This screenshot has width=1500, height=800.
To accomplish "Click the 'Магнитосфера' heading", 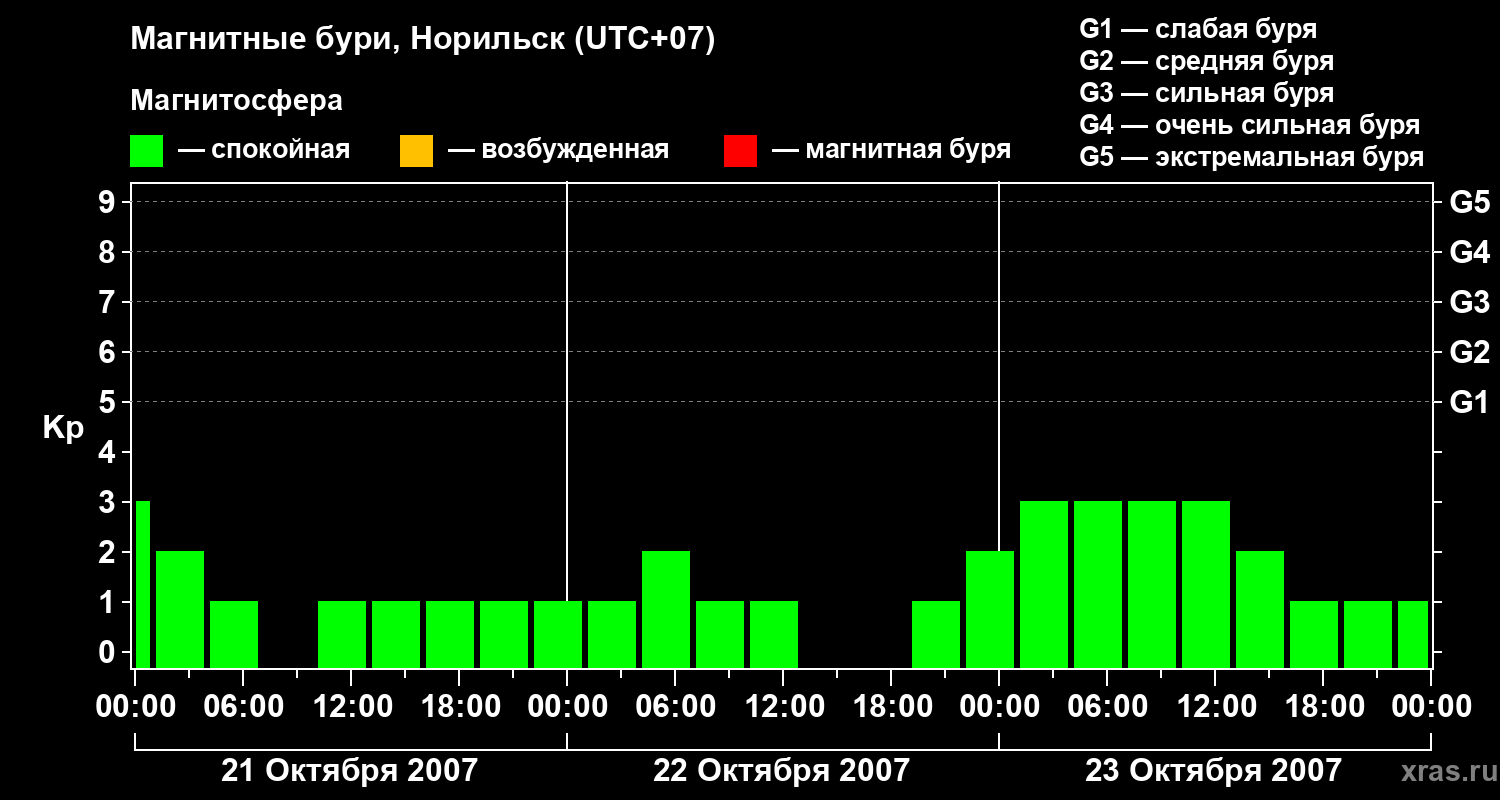I will [237, 101].
